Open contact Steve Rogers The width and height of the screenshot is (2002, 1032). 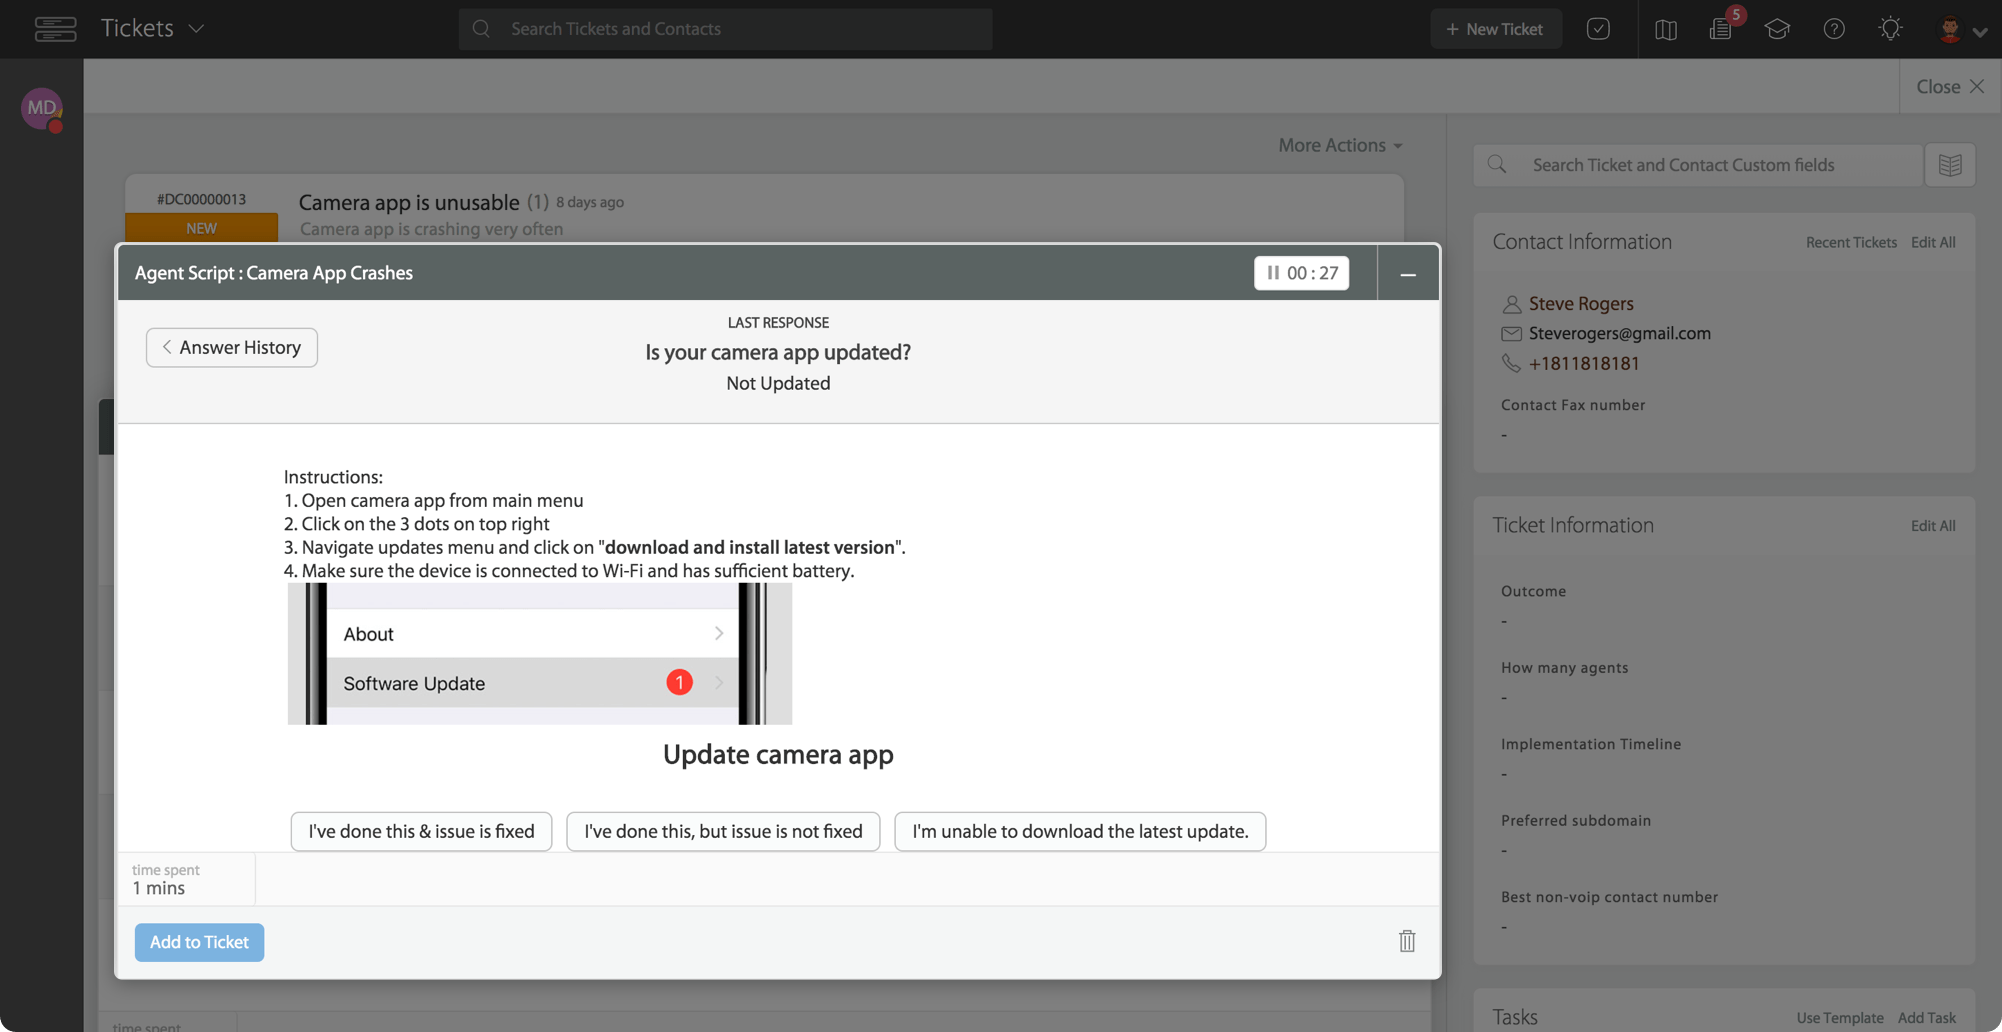tap(1580, 303)
